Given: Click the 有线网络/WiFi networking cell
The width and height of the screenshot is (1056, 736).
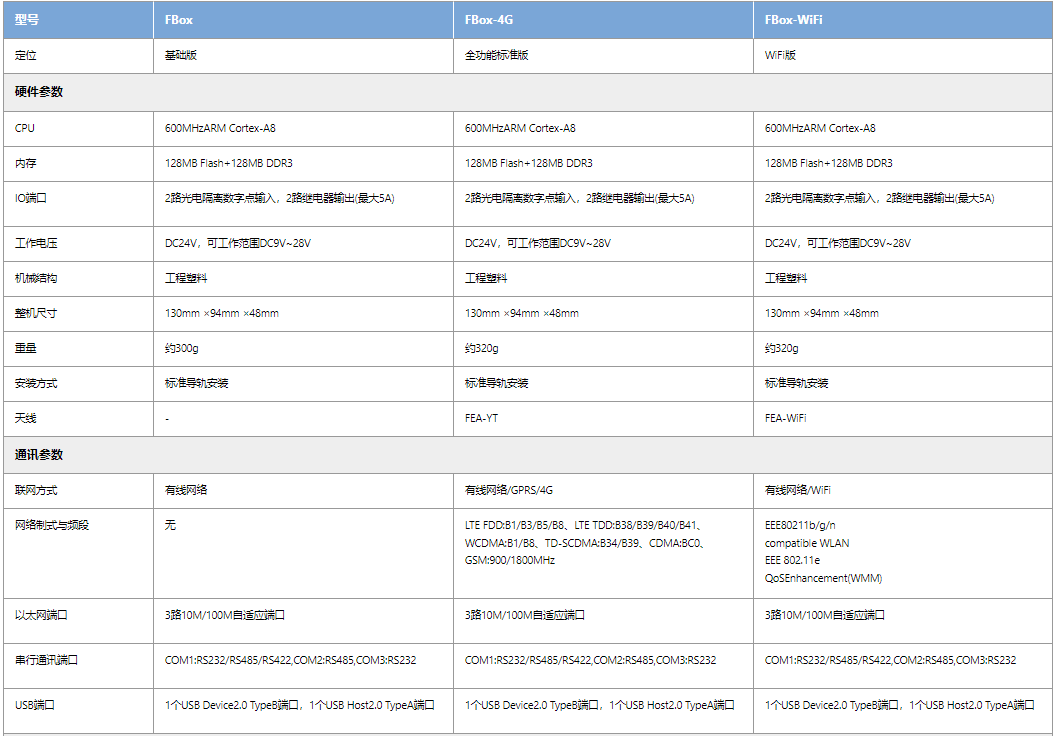Looking at the screenshot, I should click(x=798, y=490).
